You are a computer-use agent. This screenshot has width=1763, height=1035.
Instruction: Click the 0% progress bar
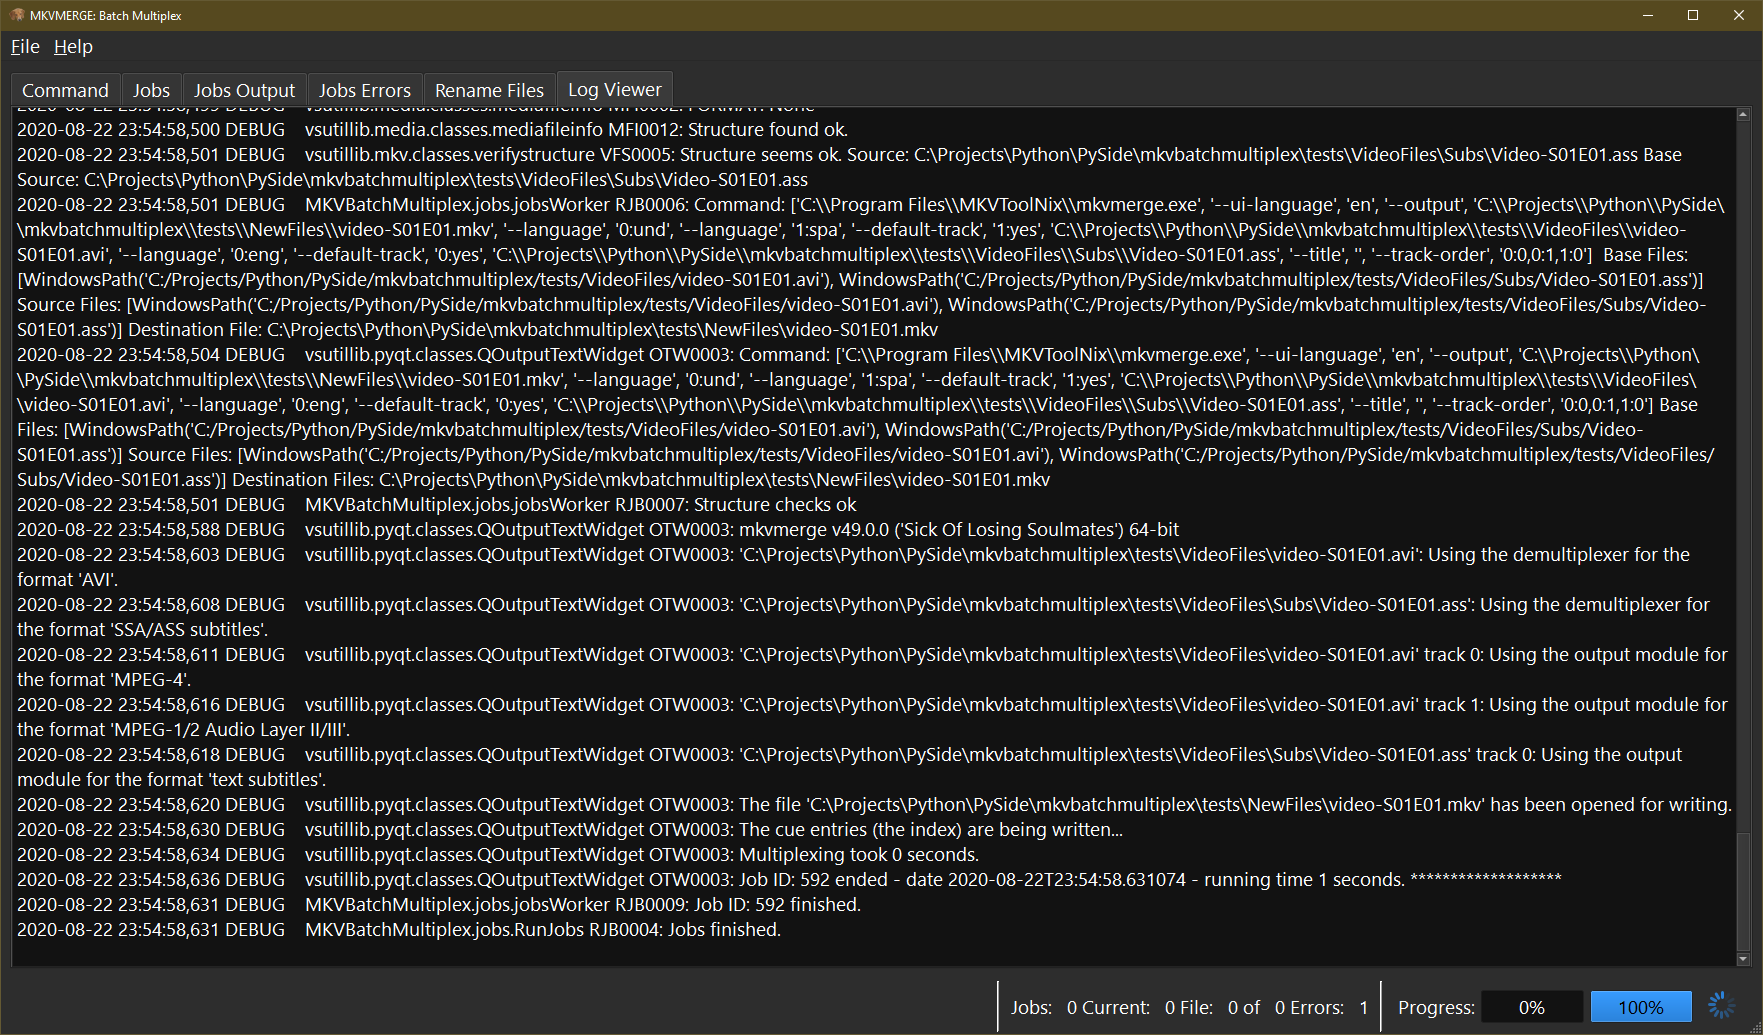point(1531,1007)
